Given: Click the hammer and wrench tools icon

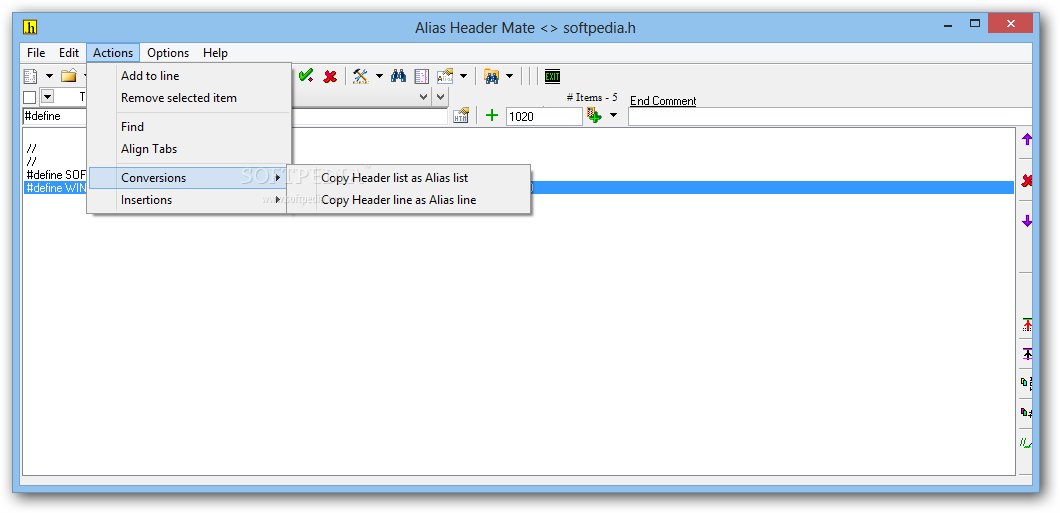Looking at the screenshot, I should pos(361,76).
